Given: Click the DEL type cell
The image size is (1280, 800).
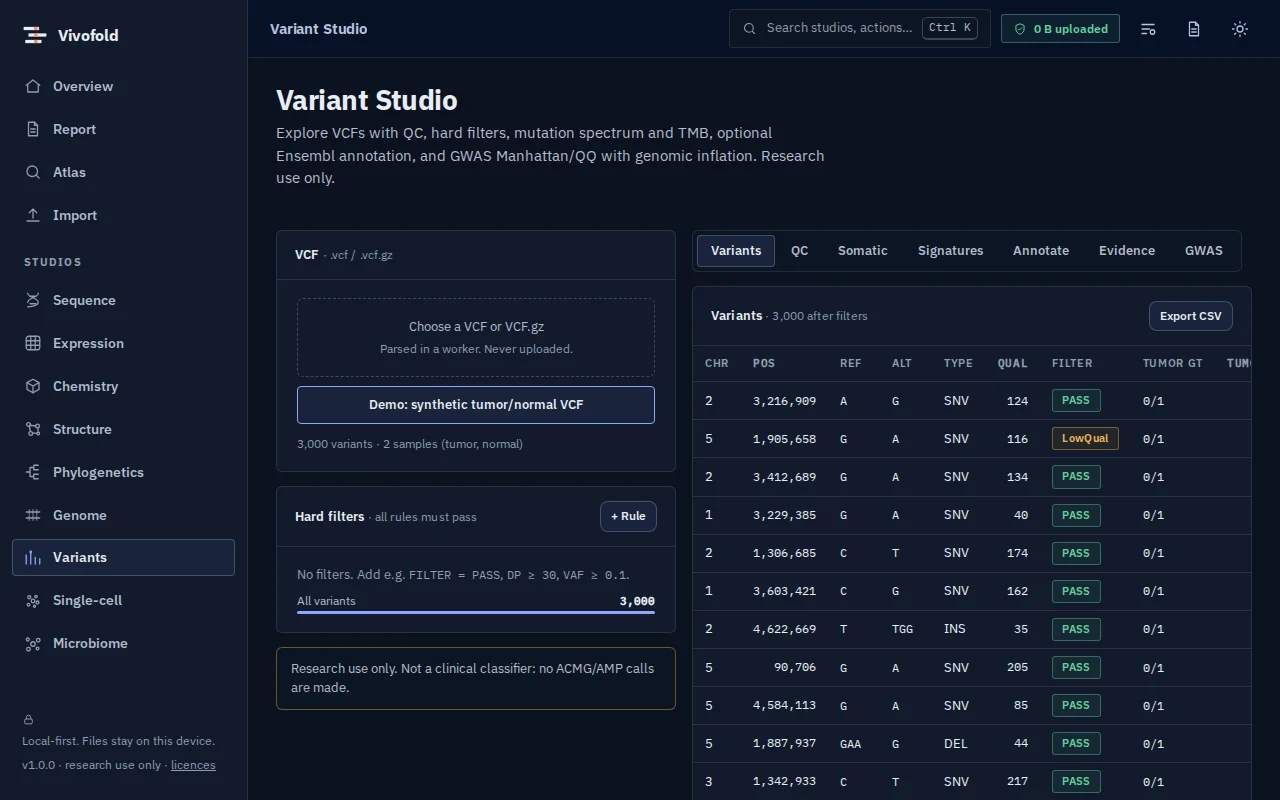Looking at the screenshot, I should (955, 743).
